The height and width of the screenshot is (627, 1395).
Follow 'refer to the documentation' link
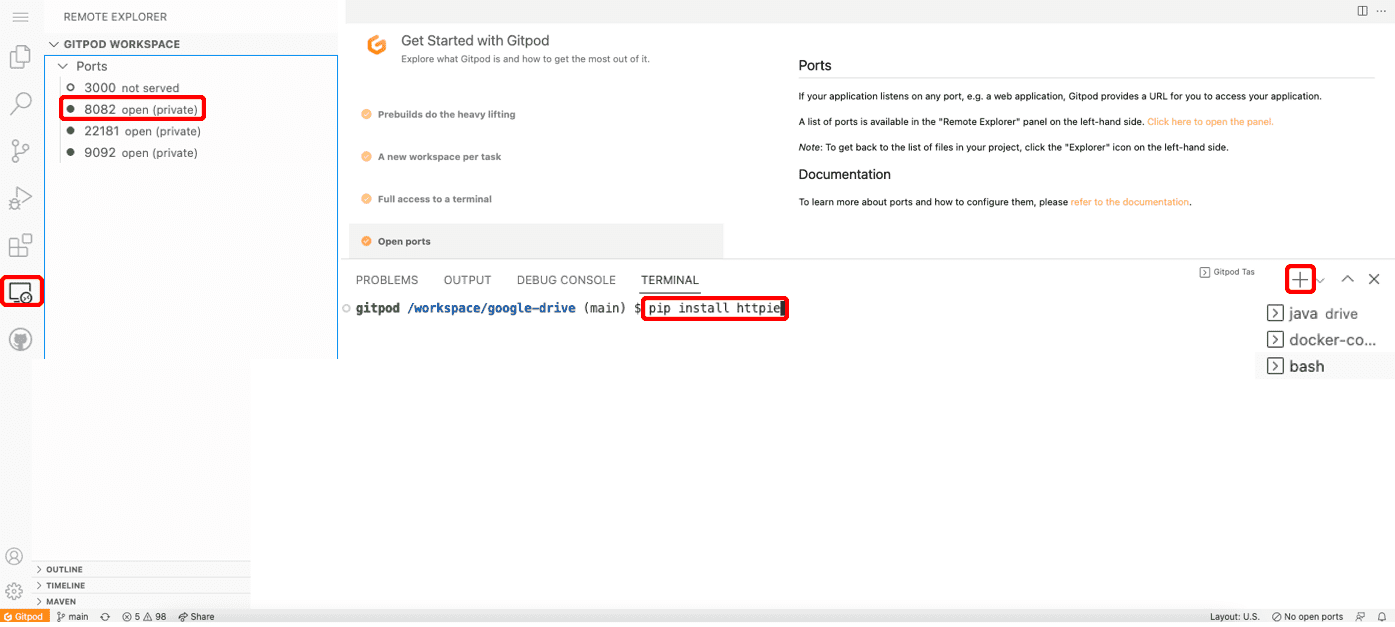pyautogui.click(x=1130, y=202)
